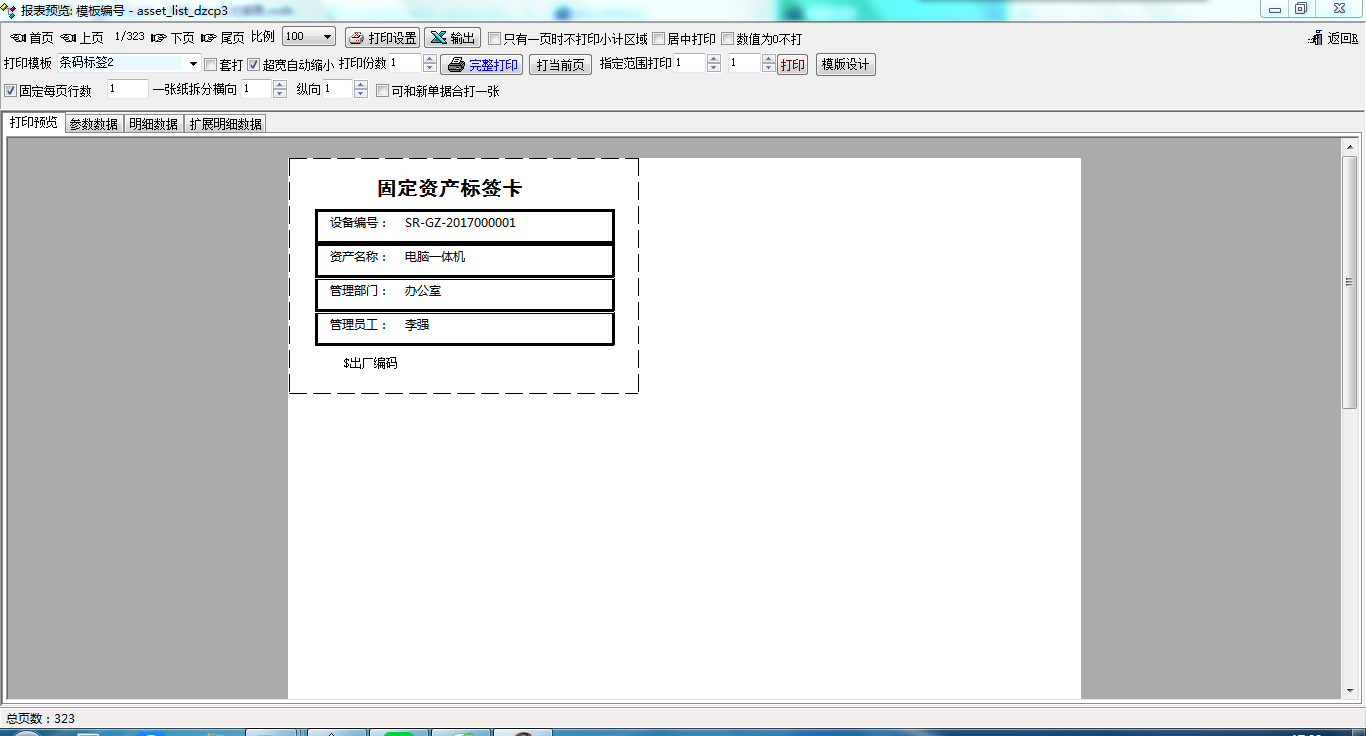Open print settings (打印设置)
The image size is (1366, 736).
click(x=382, y=38)
